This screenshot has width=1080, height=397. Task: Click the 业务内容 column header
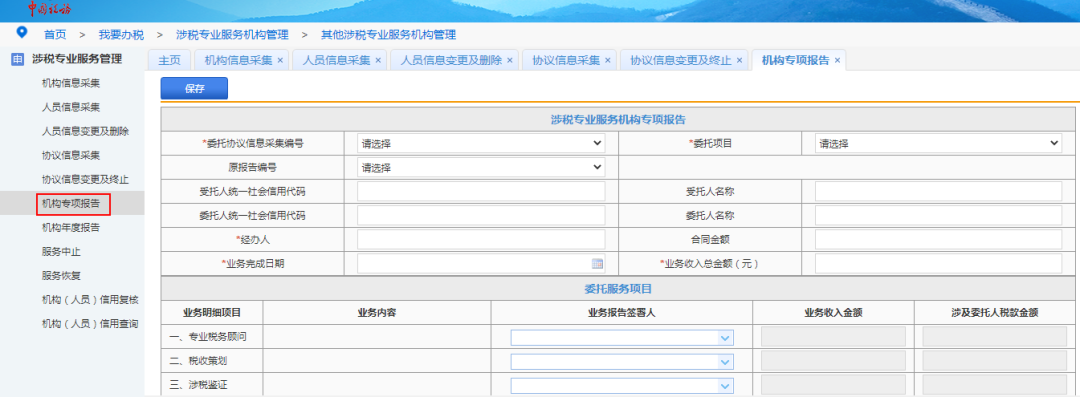(x=376, y=312)
